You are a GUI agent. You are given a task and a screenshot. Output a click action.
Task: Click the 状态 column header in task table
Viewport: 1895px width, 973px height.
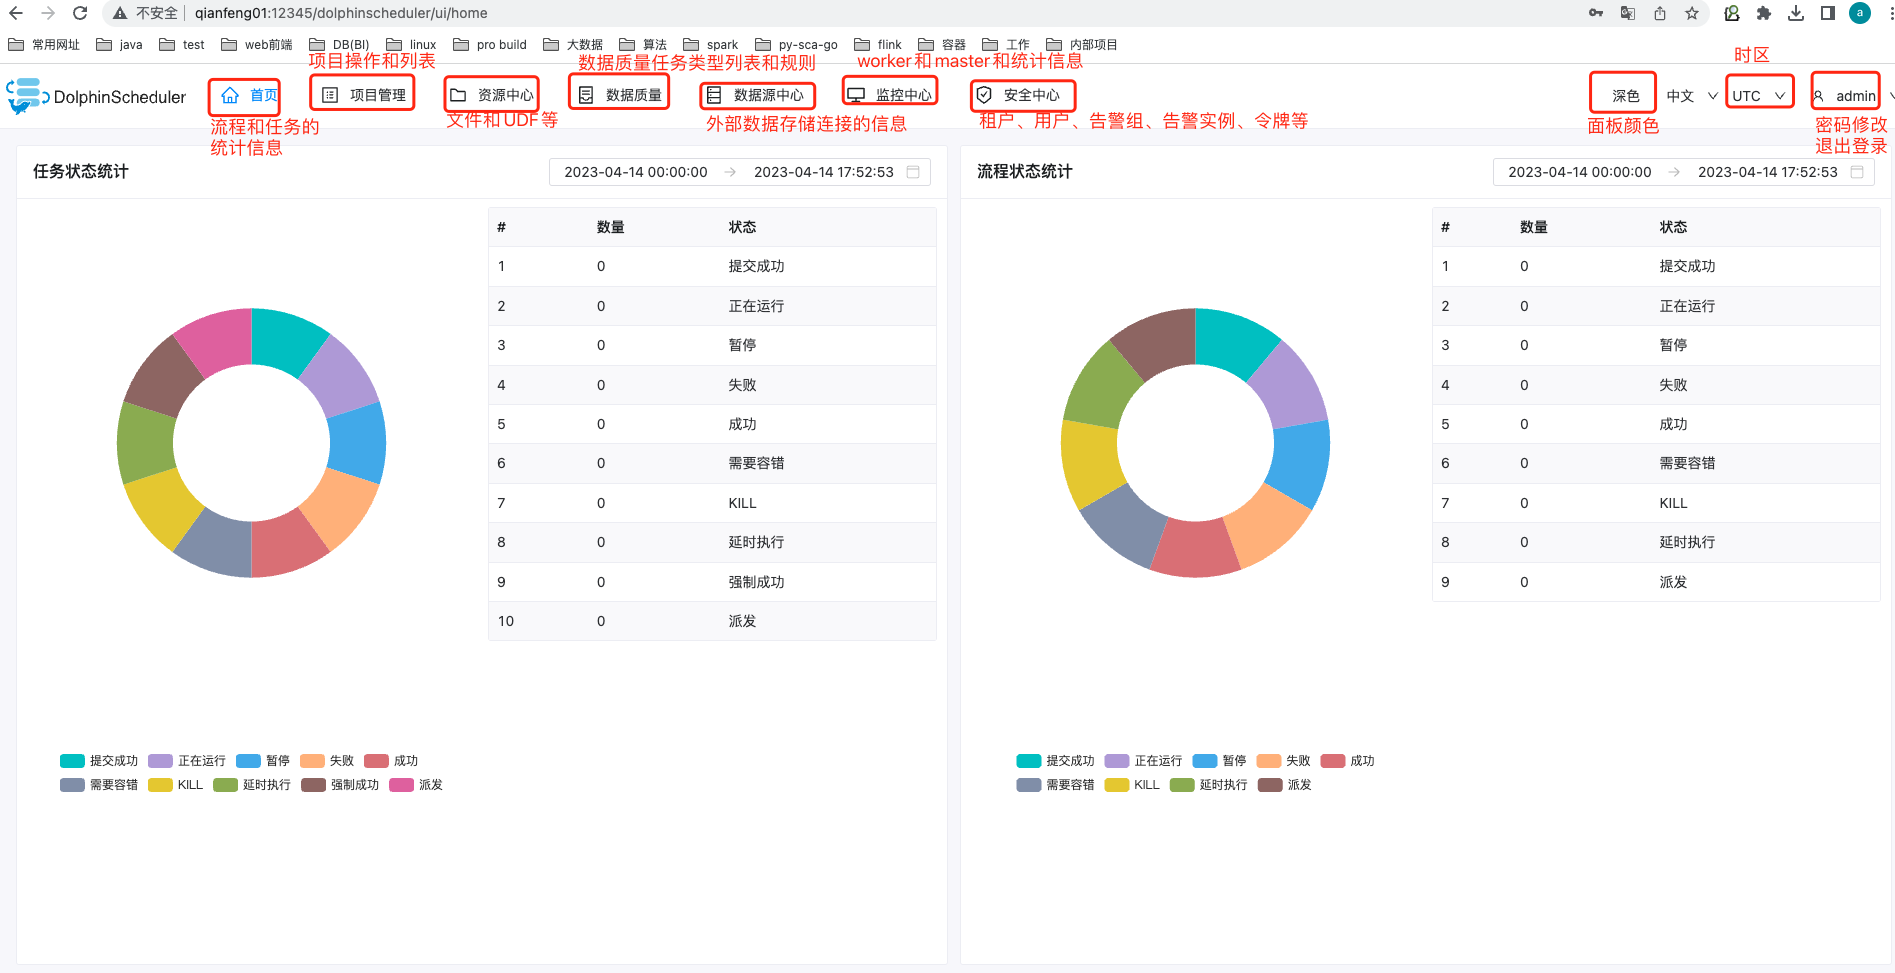coord(742,227)
